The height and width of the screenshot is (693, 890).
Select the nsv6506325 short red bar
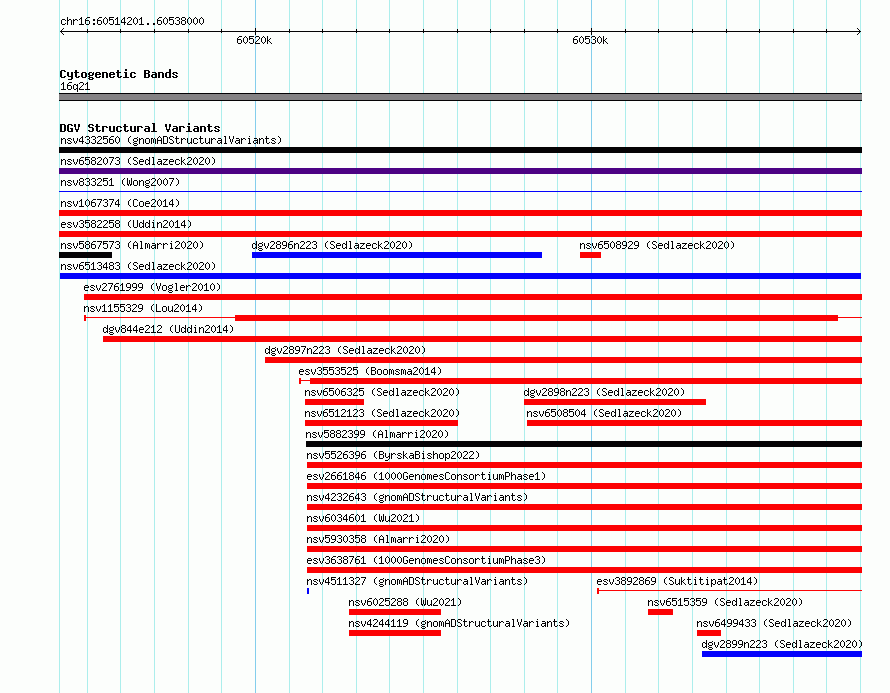tap(334, 402)
